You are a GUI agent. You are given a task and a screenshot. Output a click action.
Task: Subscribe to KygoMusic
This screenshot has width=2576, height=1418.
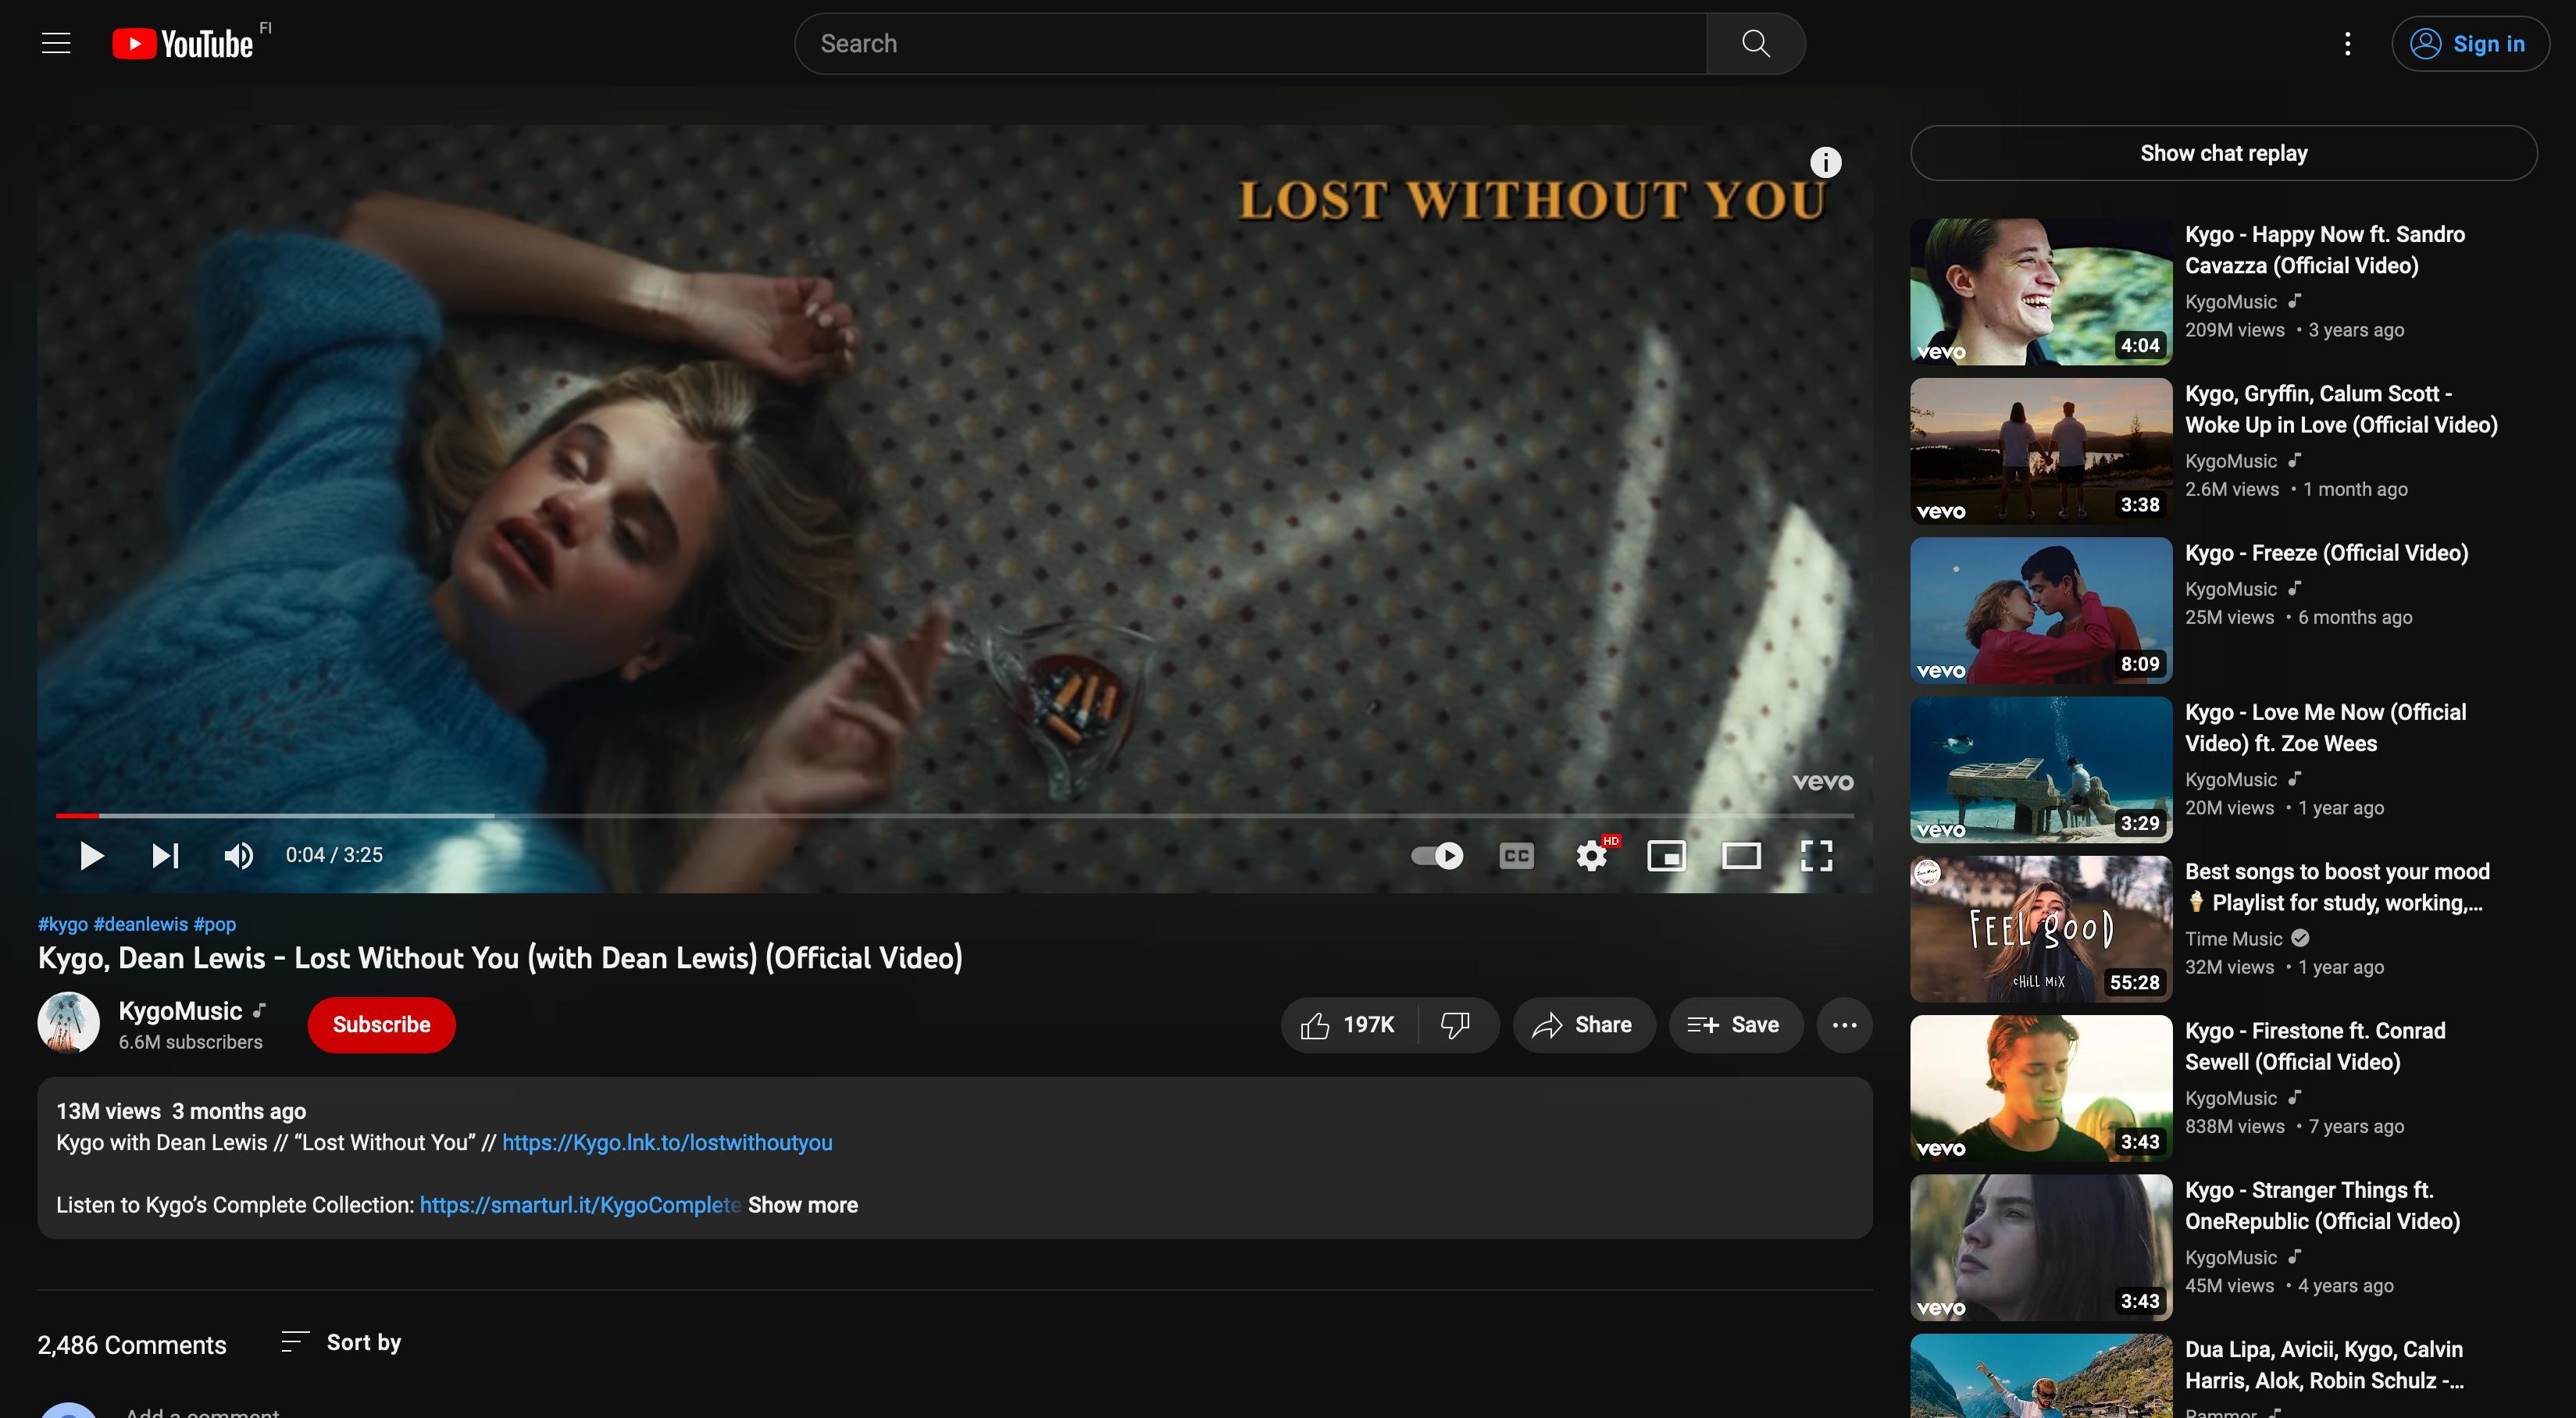pyautogui.click(x=381, y=1024)
